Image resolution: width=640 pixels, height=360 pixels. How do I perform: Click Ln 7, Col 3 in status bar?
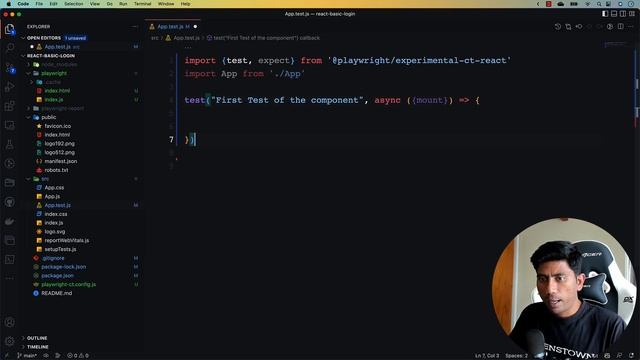tap(487, 356)
